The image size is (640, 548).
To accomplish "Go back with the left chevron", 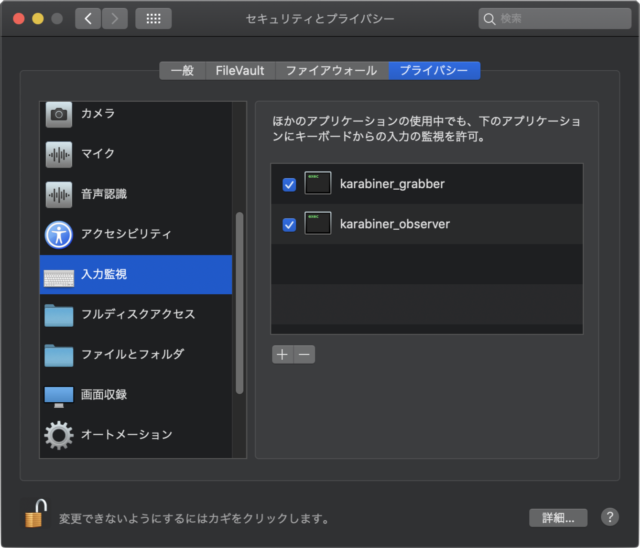I will coord(88,18).
